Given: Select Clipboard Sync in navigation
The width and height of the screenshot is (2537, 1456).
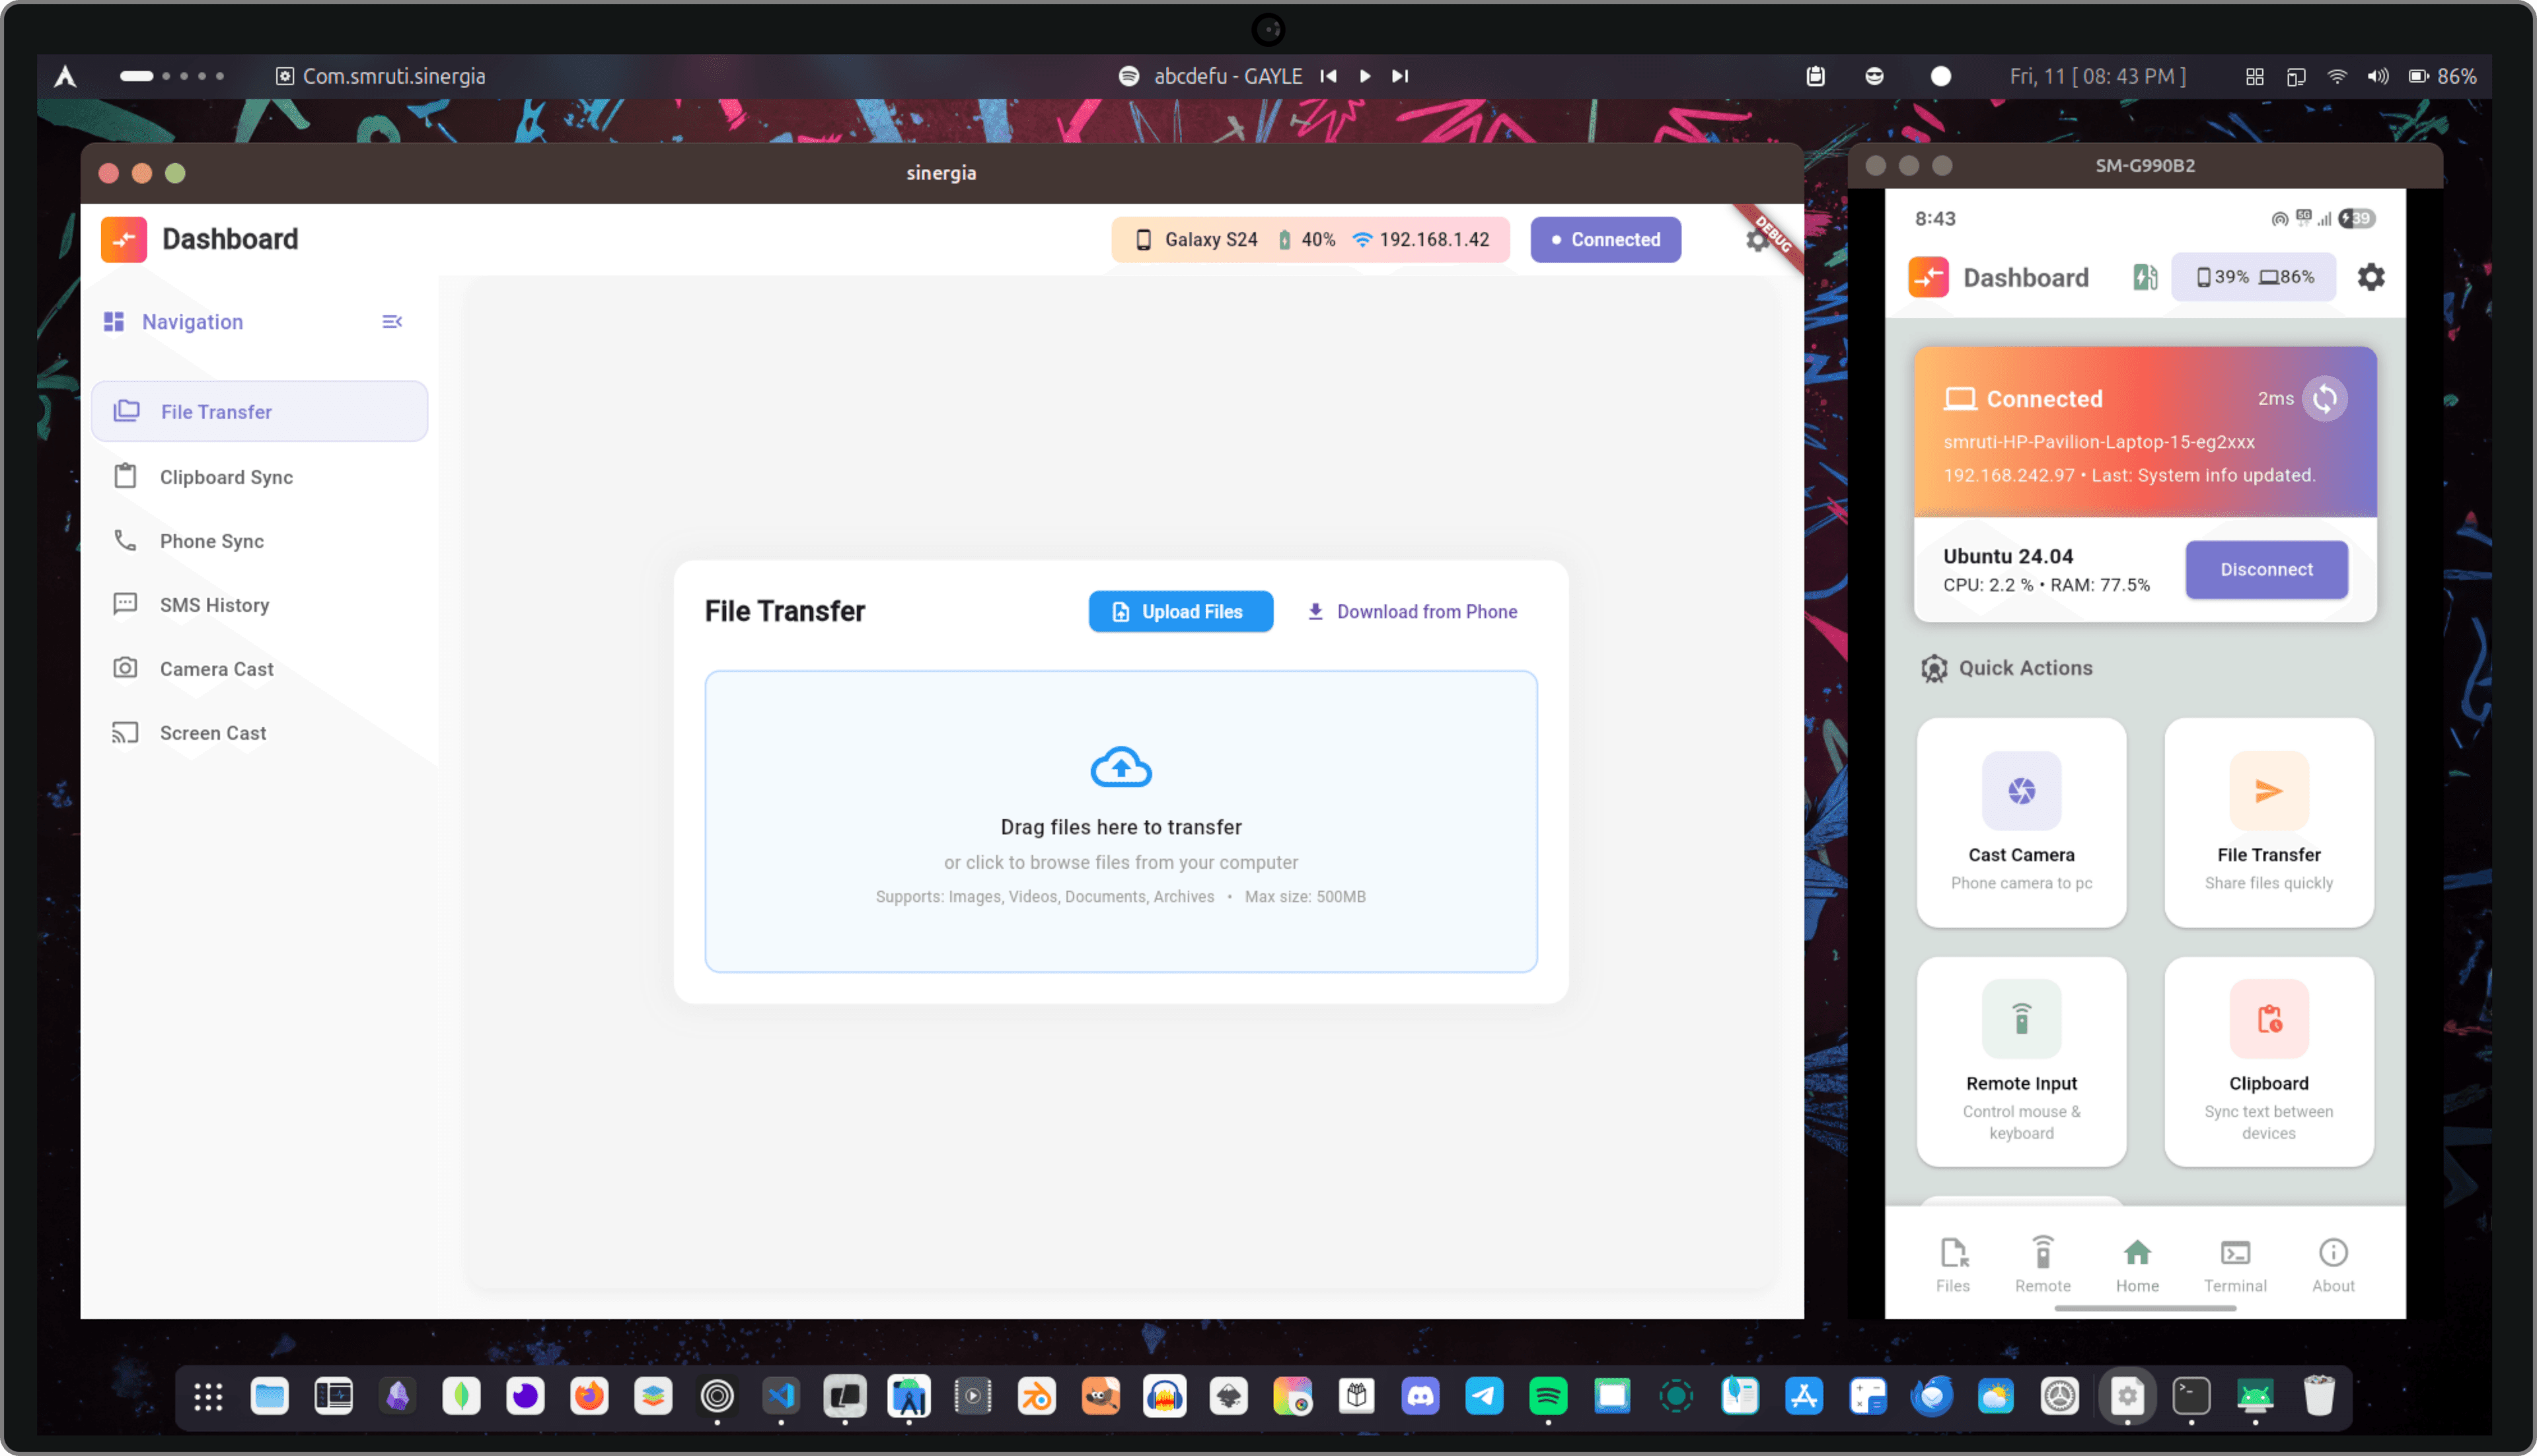Looking at the screenshot, I should [226, 477].
